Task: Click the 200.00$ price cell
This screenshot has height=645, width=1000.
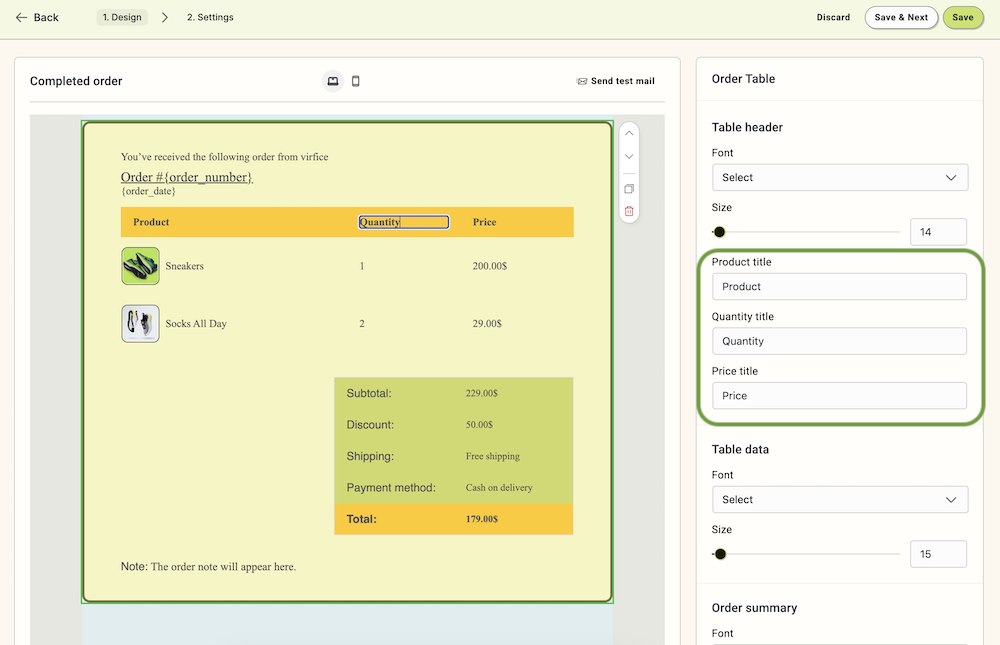Action: click(489, 266)
